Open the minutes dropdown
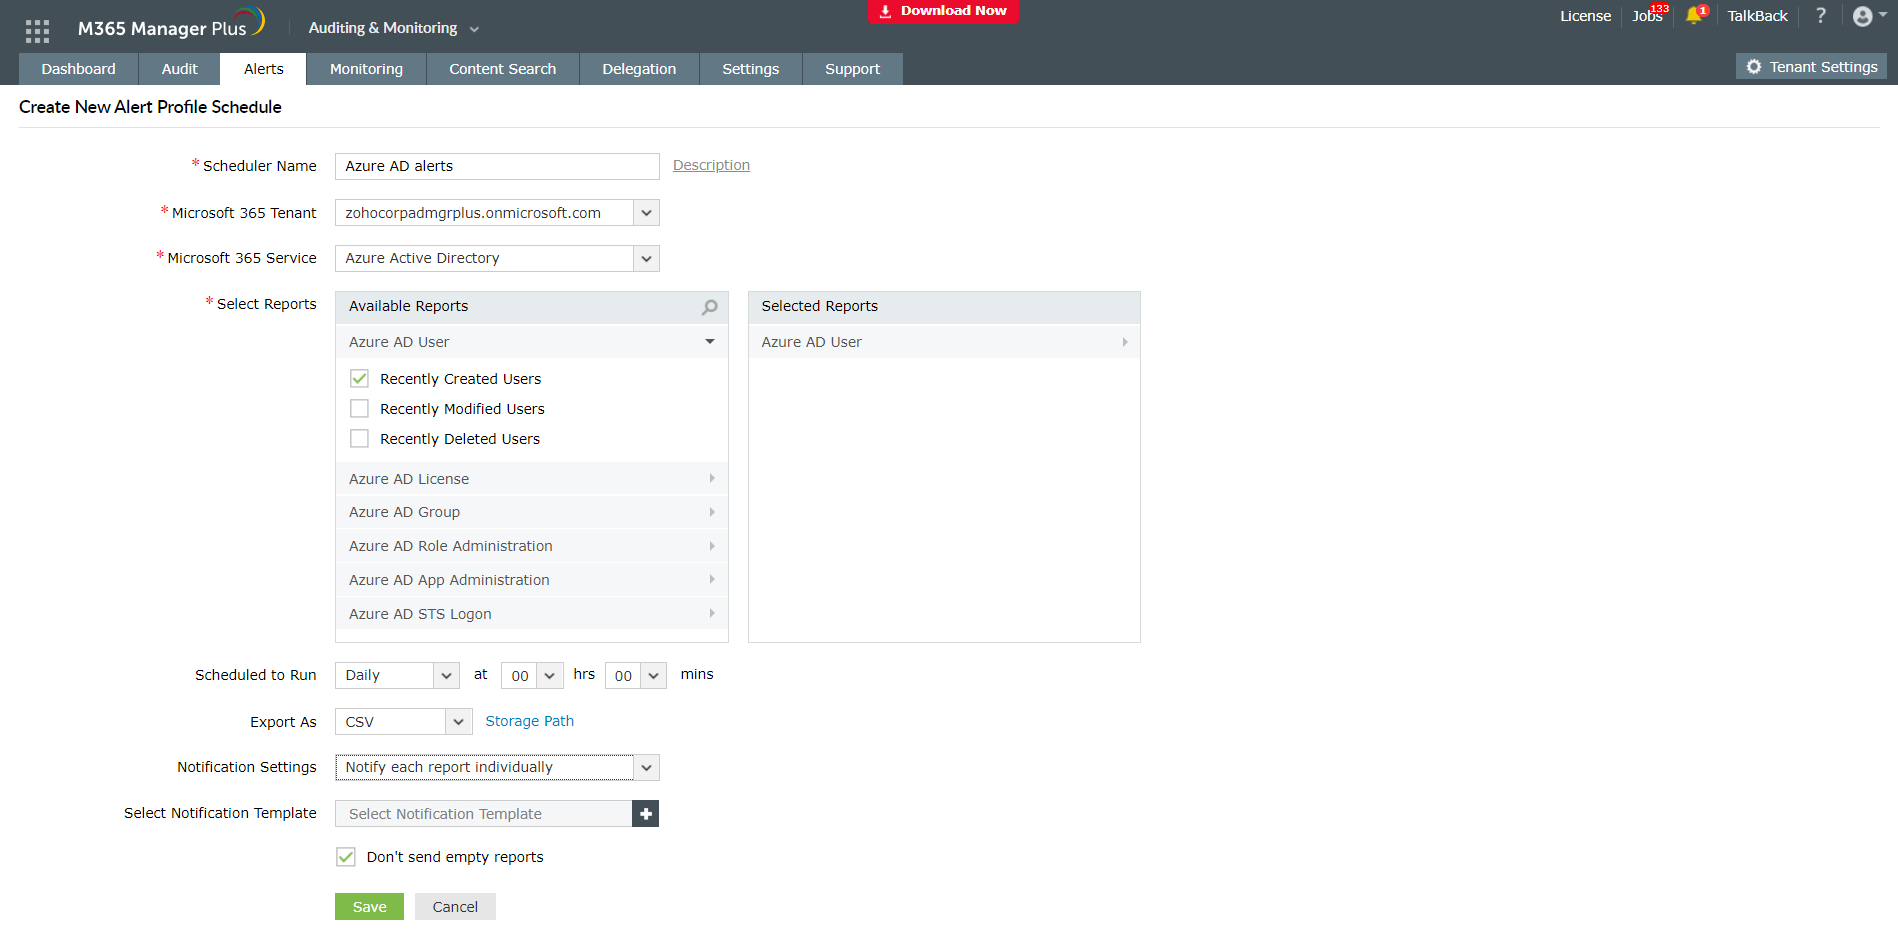The width and height of the screenshot is (1898, 935). point(635,676)
